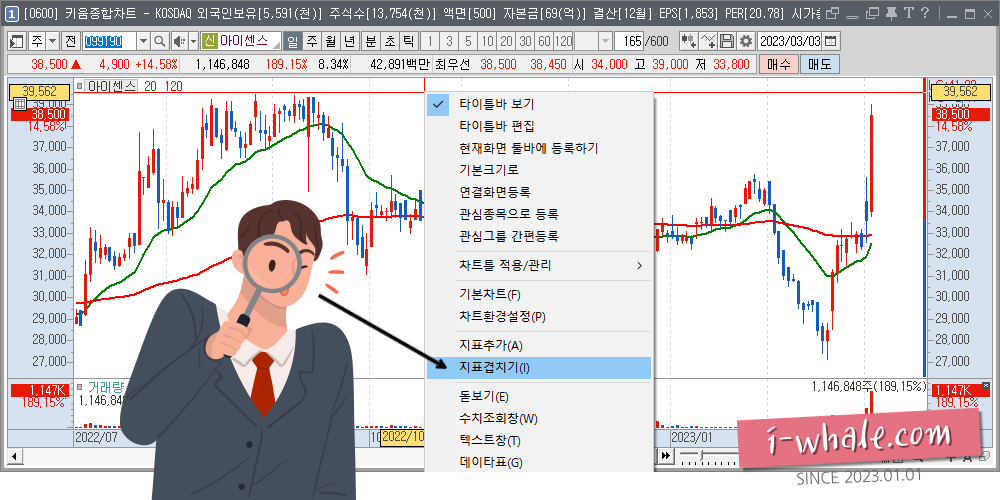Click the 전 toggle button
1000x500 pixels.
70,42
